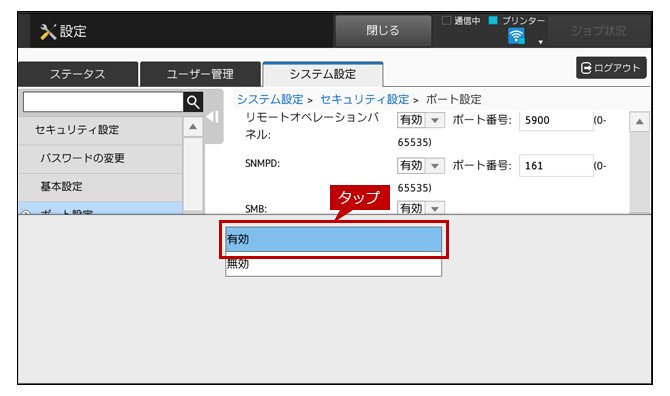The image size is (670, 396).
Task: Choose 無効 in the dropdown list
Action: (x=333, y=264)
